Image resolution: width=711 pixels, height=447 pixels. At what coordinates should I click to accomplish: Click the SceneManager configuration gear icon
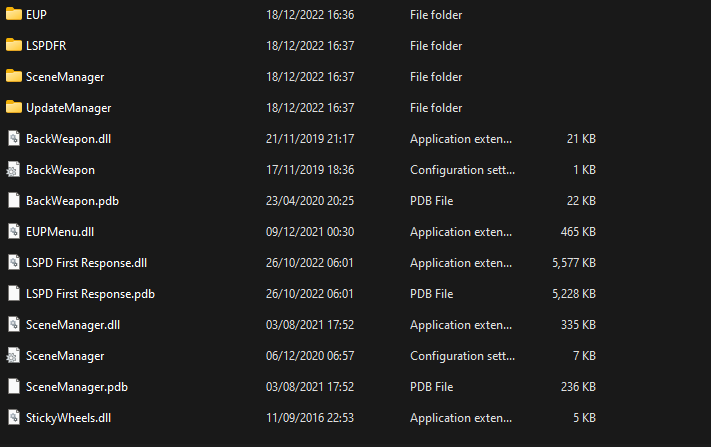pyautogui.click(x=13, y=355)
